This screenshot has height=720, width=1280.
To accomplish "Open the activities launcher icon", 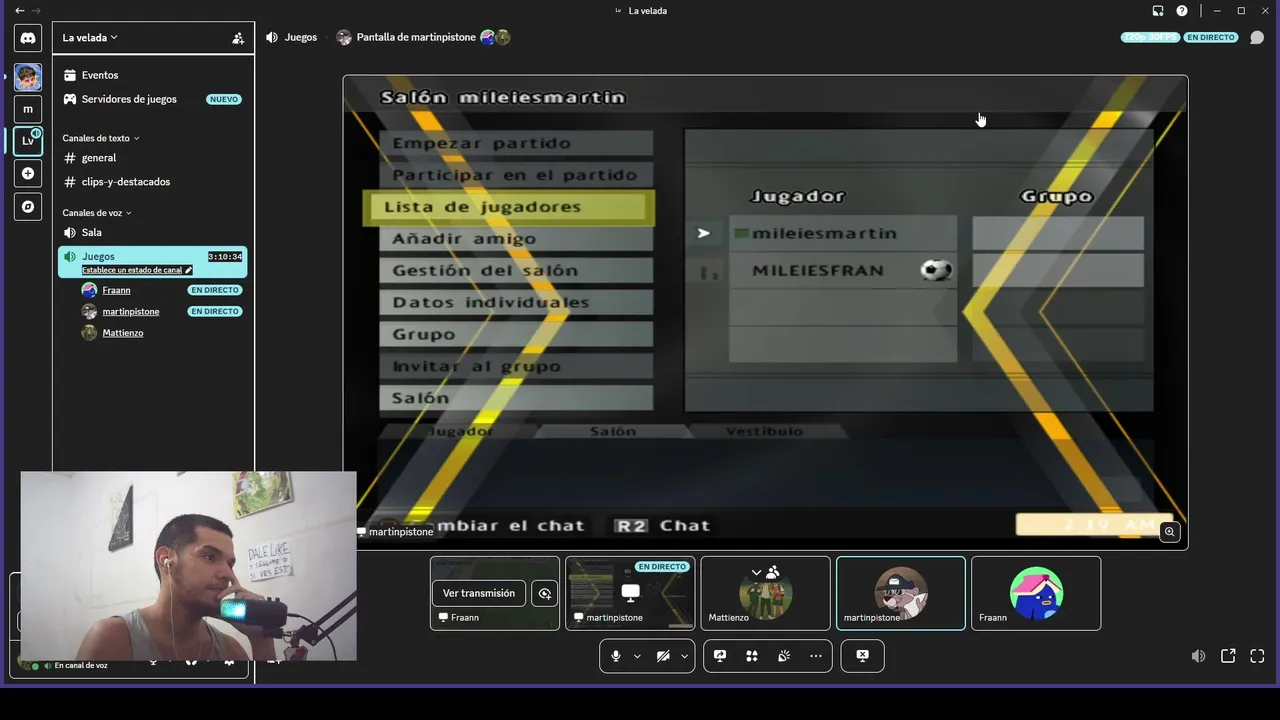I will click(x=752, y=656).
